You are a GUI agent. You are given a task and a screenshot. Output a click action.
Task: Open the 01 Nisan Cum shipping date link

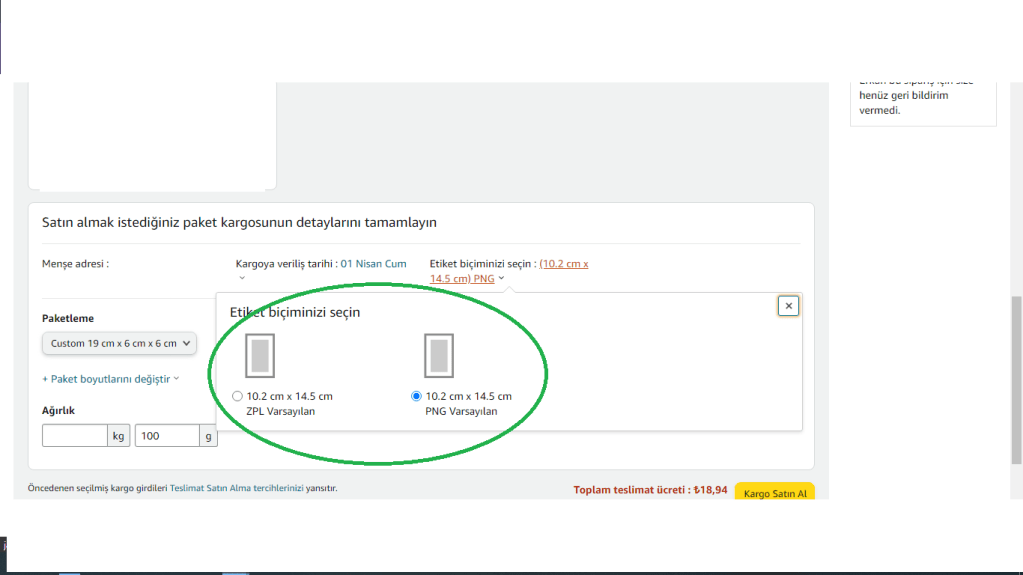[x=373, y=264]
